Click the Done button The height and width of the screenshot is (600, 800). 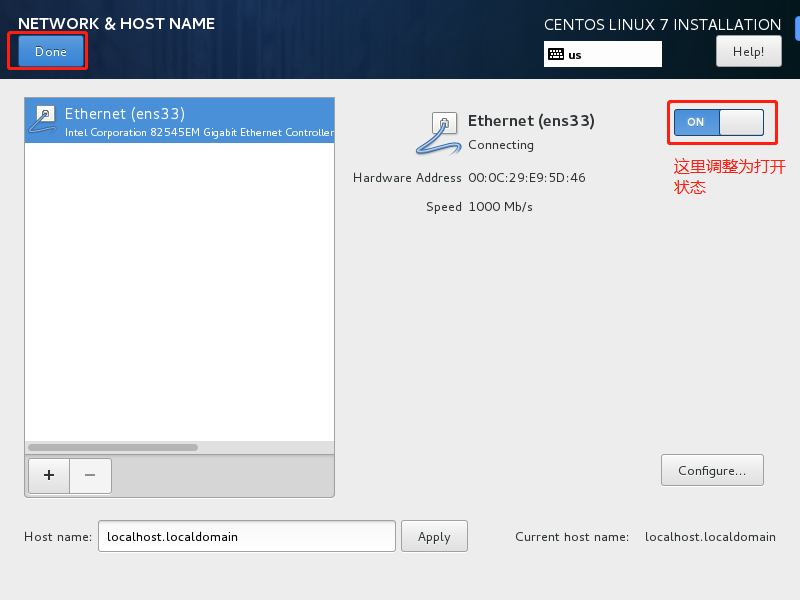51,51
